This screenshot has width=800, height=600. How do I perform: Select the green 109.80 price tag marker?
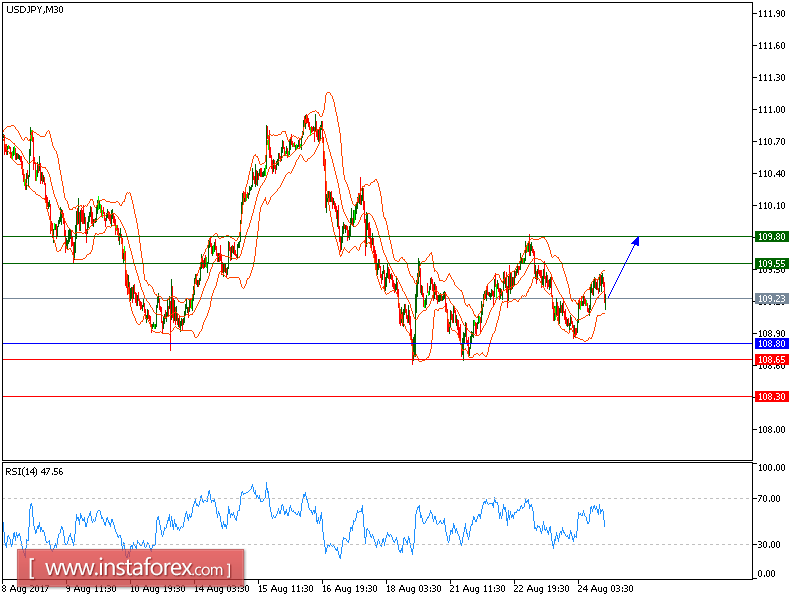[x=770, y=236]
